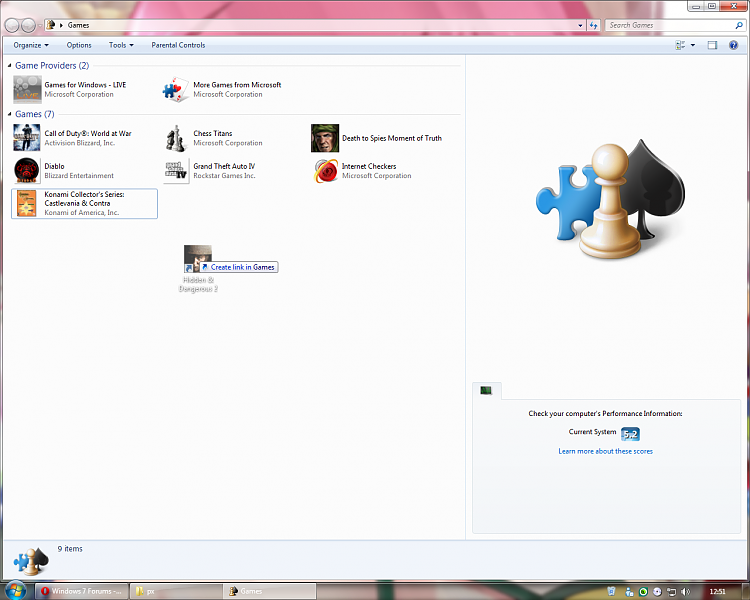Click the Games address bar path
750x600 pixels.
click(x=78, y=25)
